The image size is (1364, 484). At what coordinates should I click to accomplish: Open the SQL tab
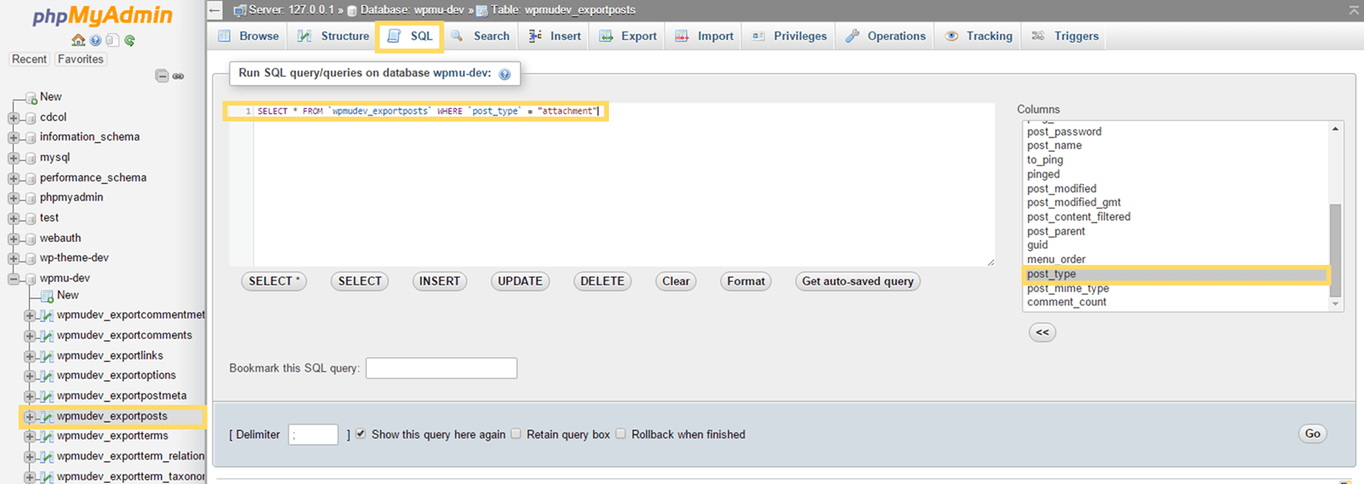pos(410,36)
